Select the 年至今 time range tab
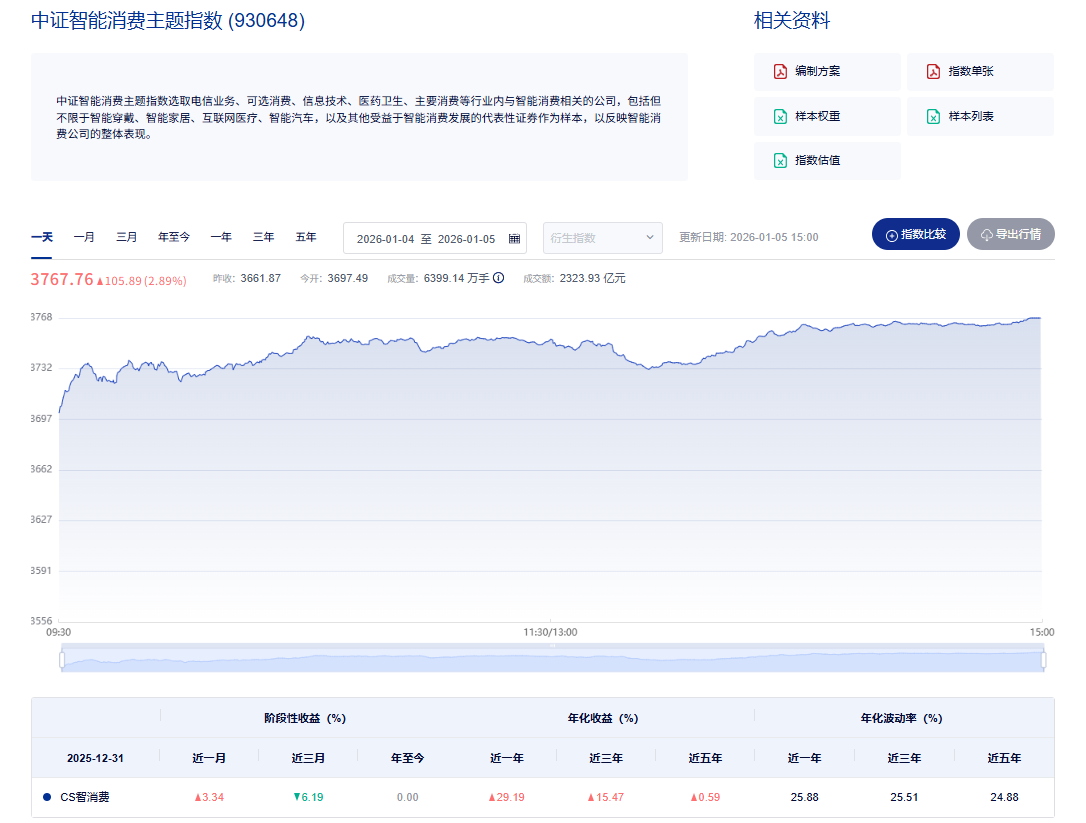Viewport: 1086px width, 823px height. pyautogui.click(x=174, y=237)
